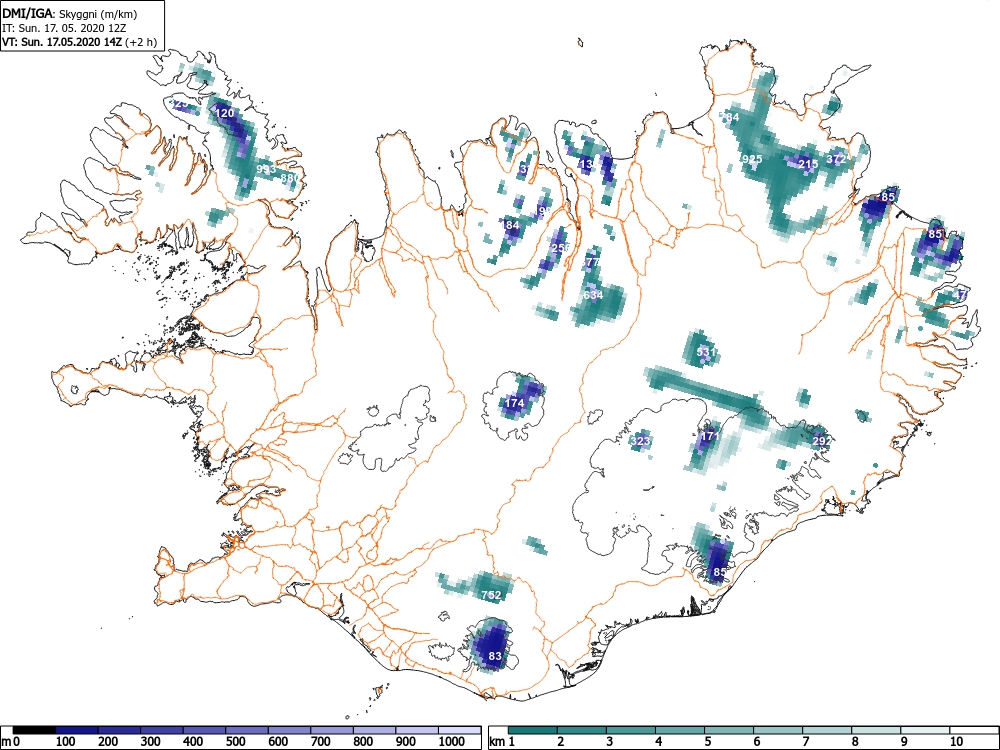Click the 400–500 m purple-blue legend swatch

(x=205, y=730)
